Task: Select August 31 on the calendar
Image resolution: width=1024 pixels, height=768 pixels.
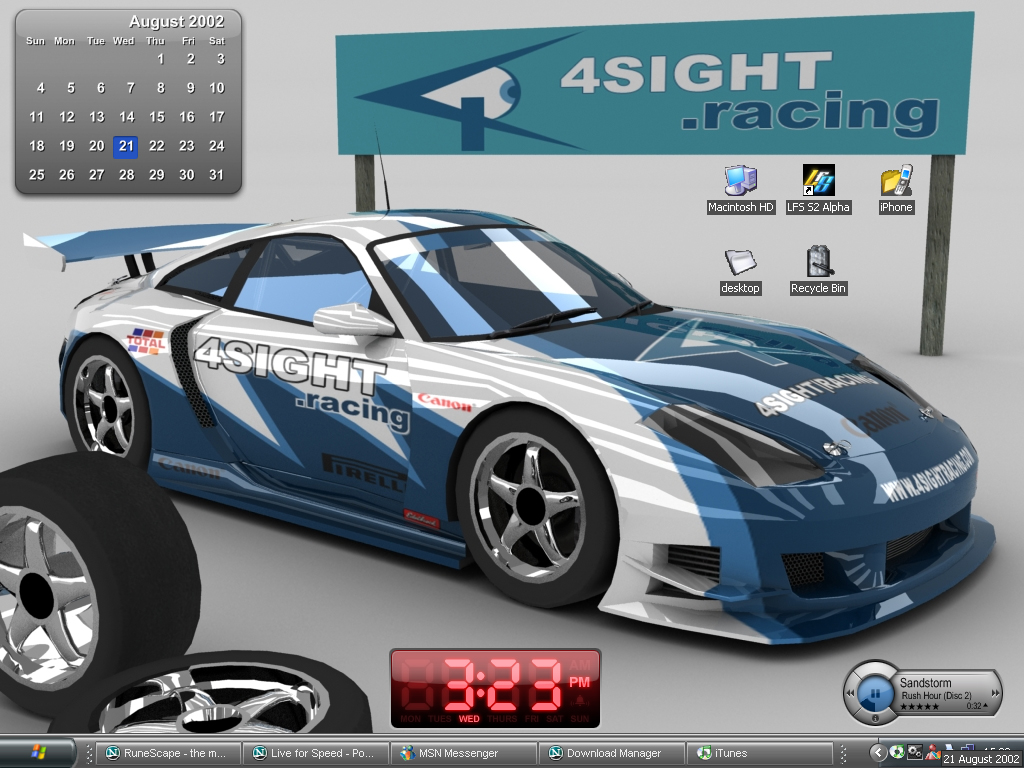Action: click(217, 175)
